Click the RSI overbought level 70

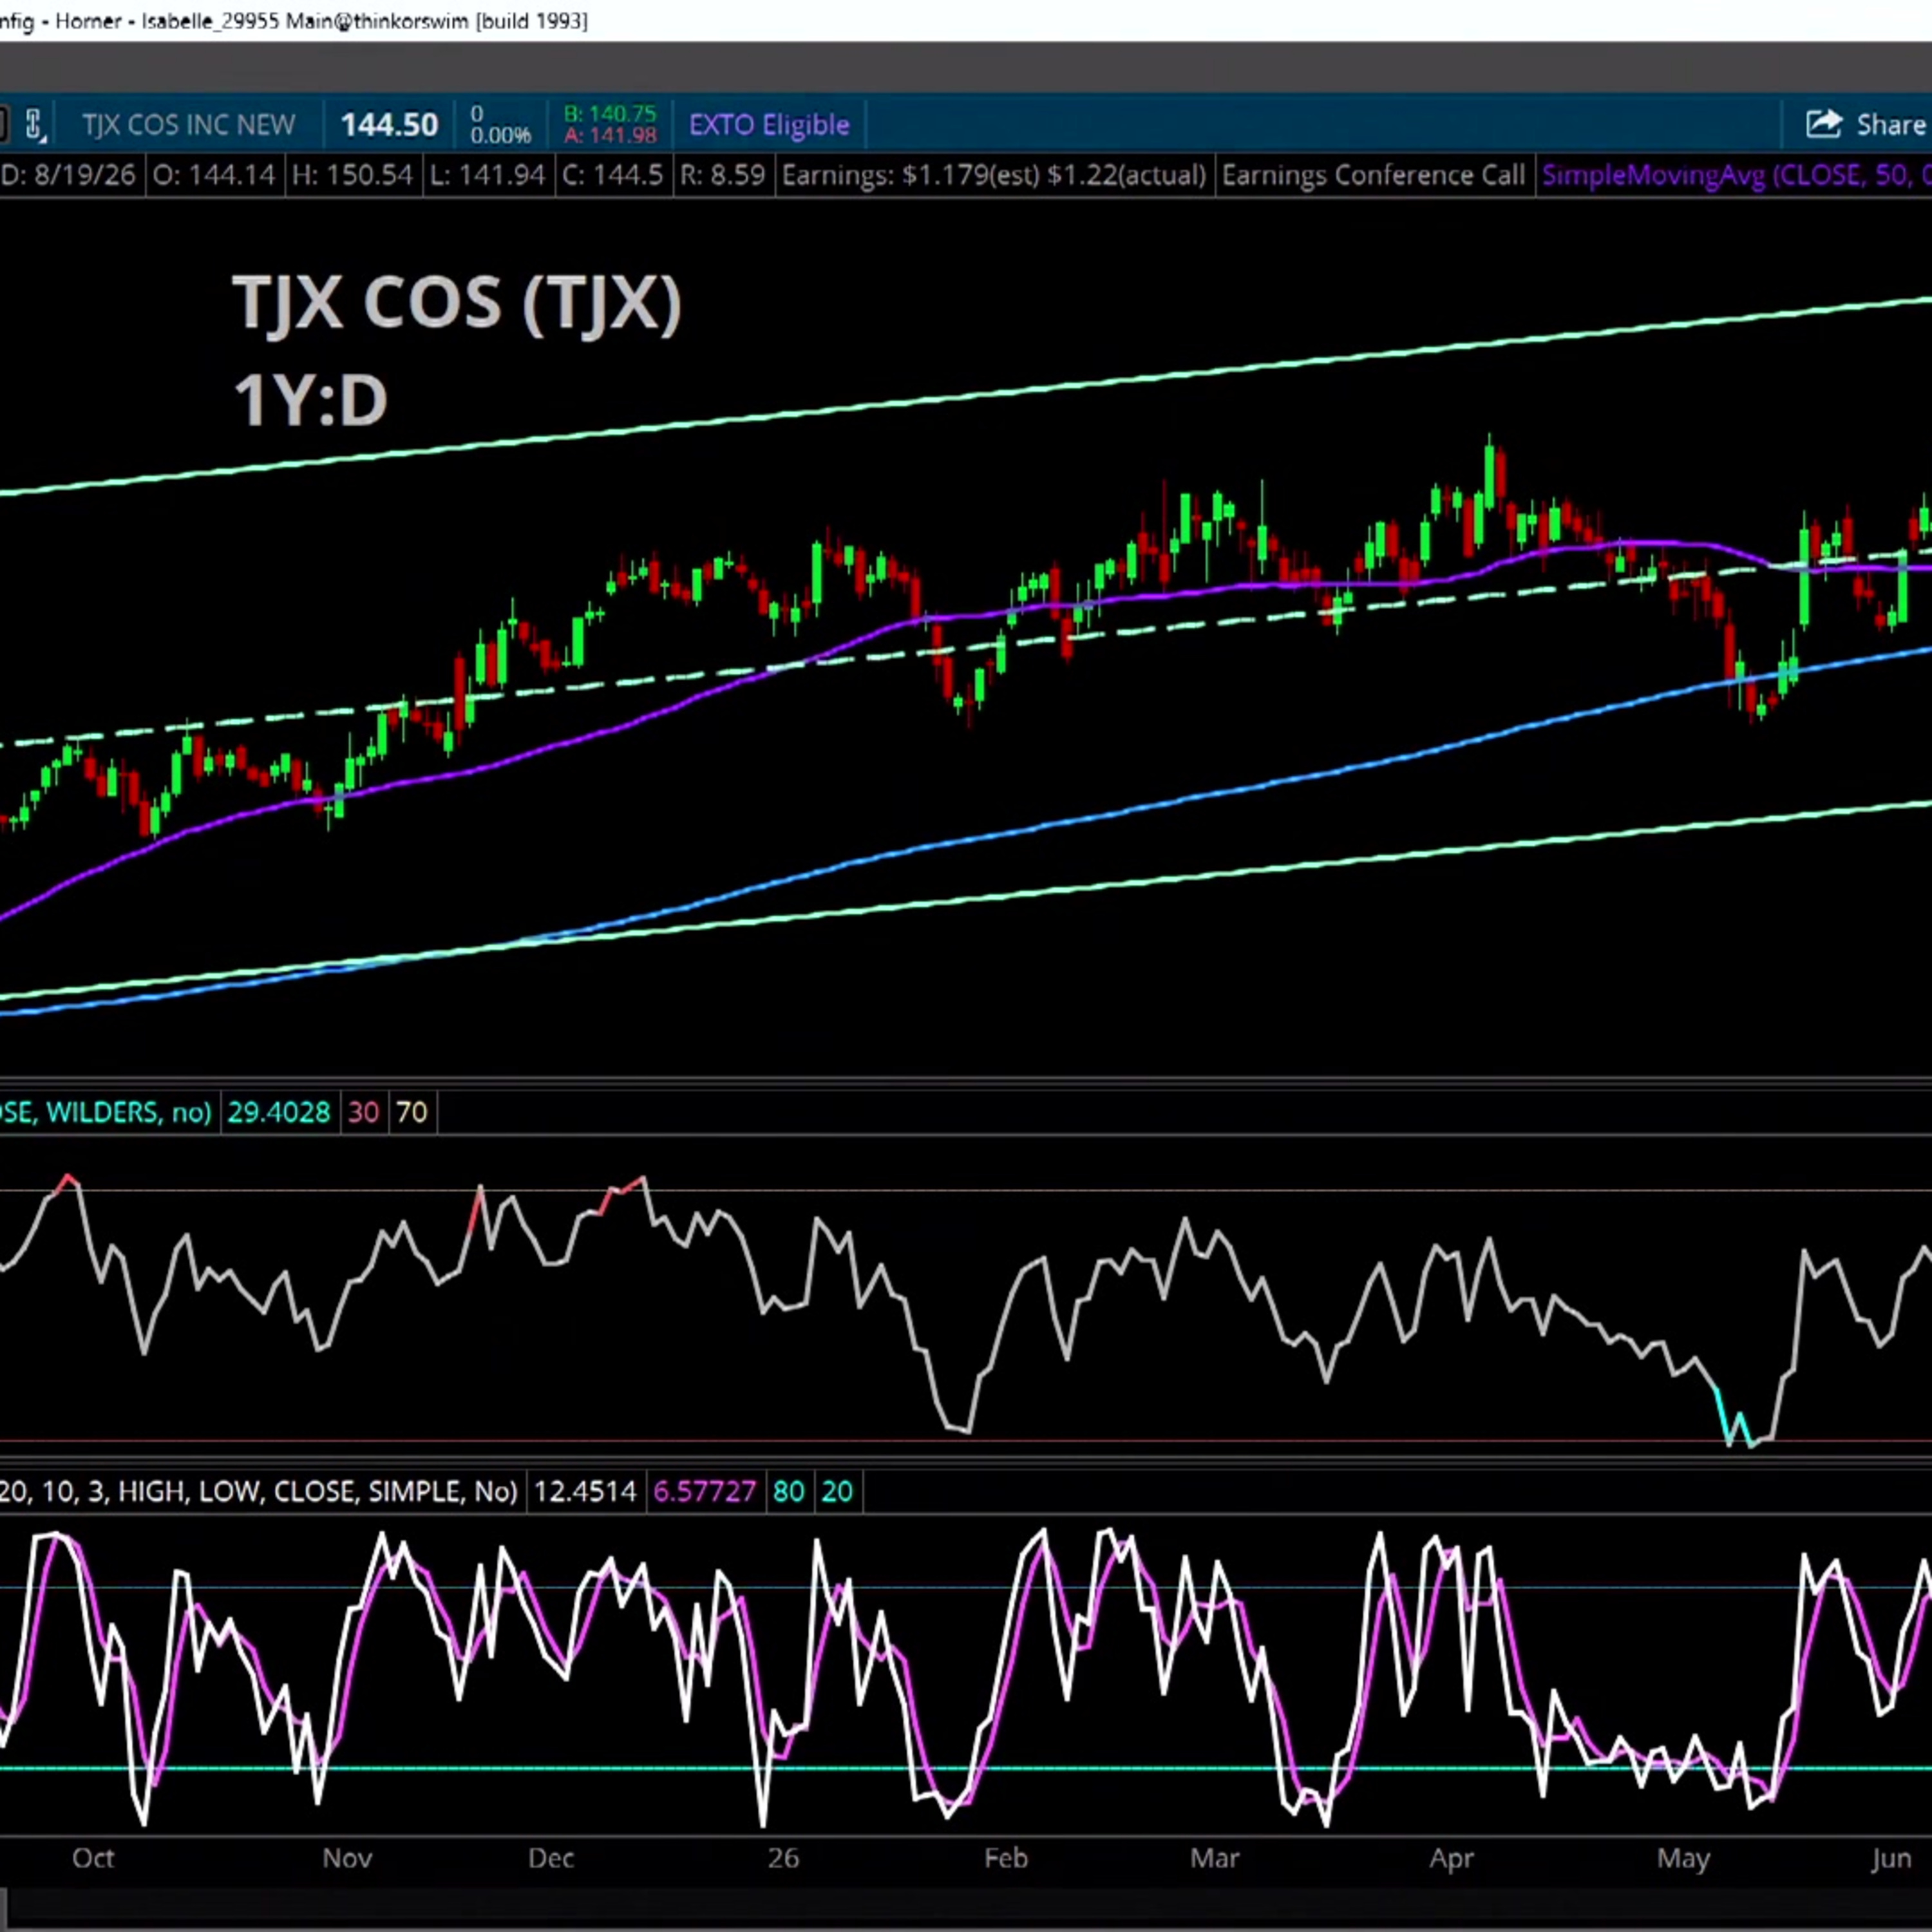(411, 1112)
